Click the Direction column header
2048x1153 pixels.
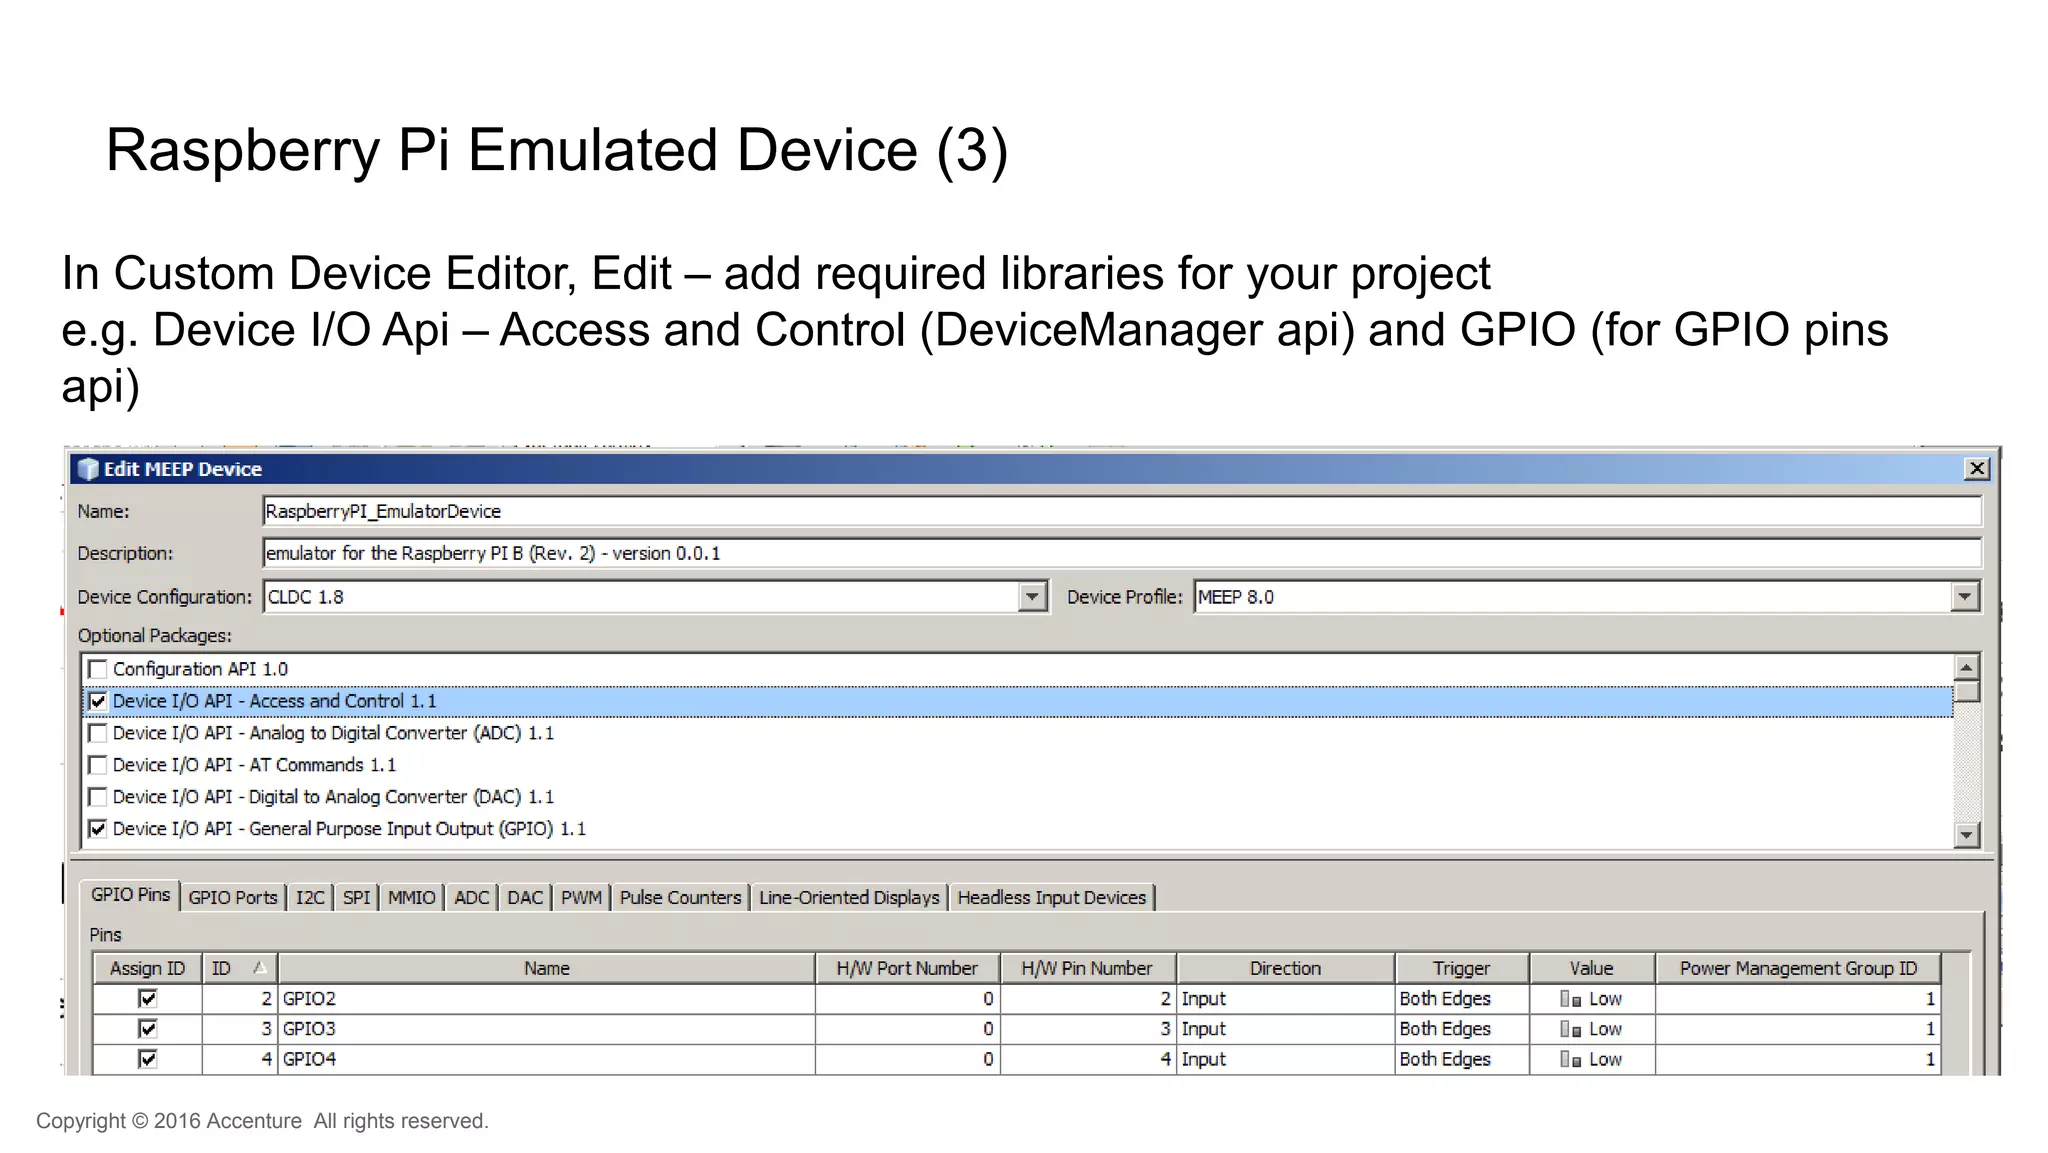coord(1285,968)
